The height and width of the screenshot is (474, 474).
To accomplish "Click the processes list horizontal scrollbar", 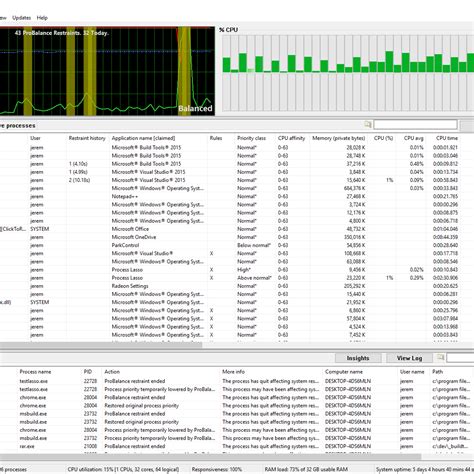I will pos(101,345).
